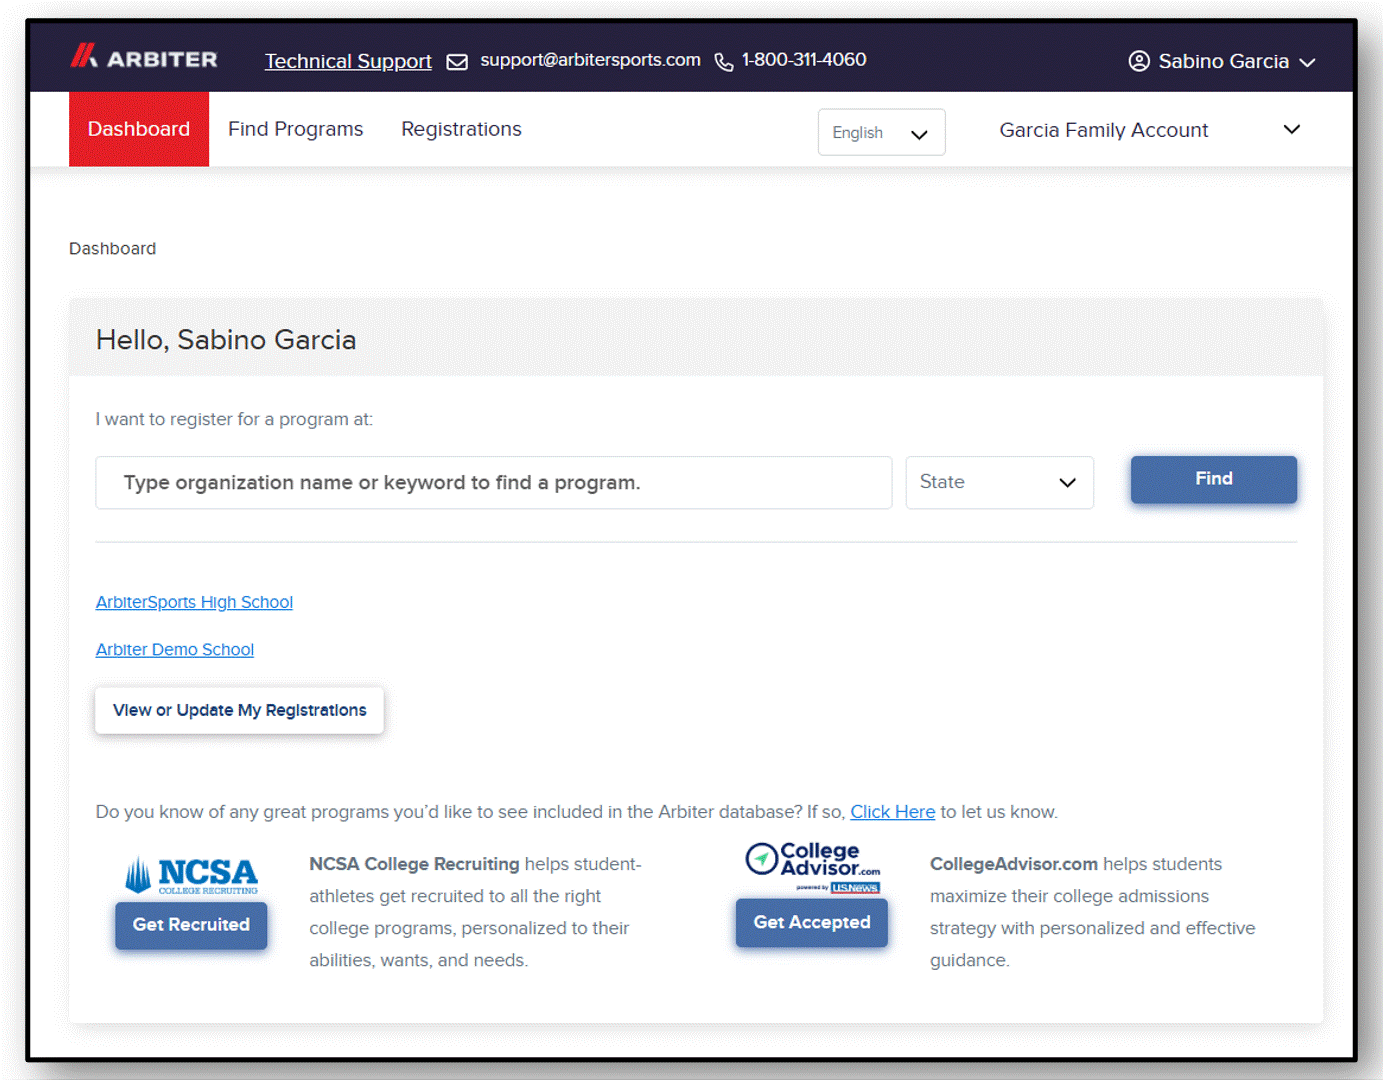Expand the Sabino Garcia user menu
The width and height of the screenshot is (1383, 1080).
click(1222, 61)
